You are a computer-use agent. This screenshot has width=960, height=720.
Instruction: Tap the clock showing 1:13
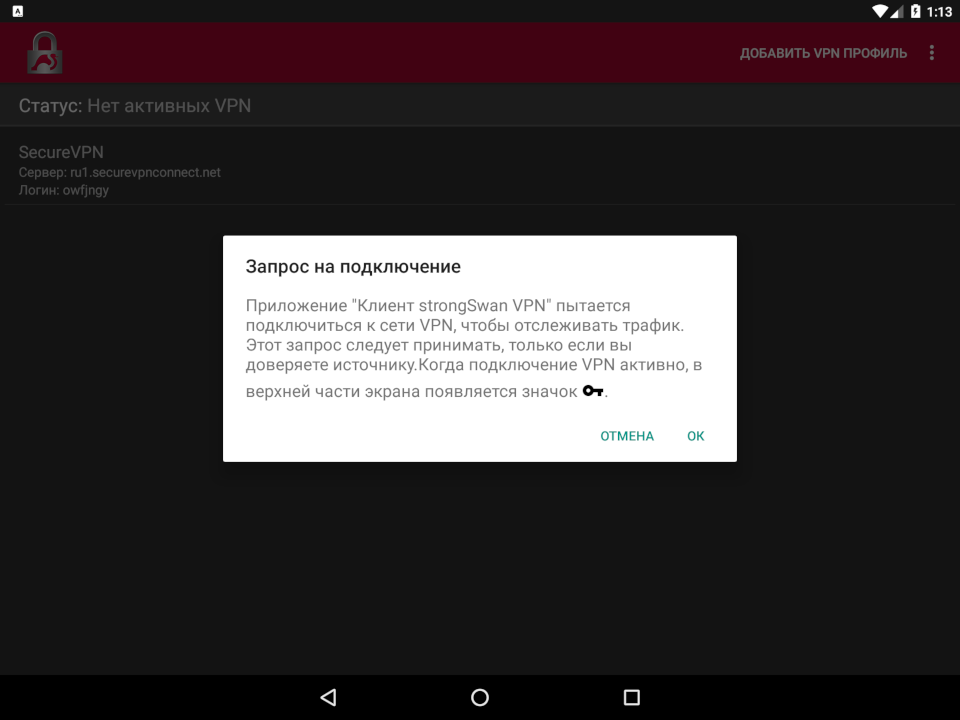(939, 12)
